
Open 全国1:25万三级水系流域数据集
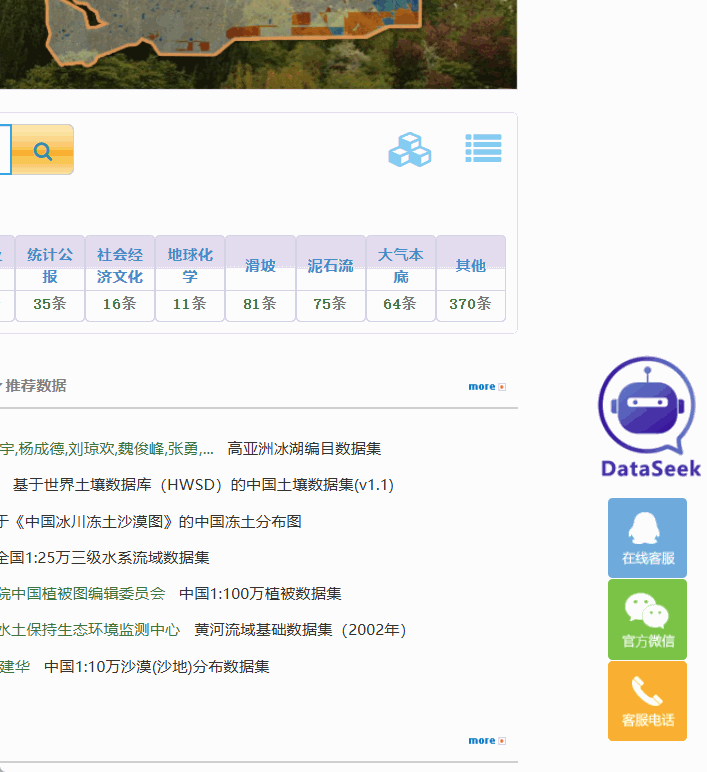click(x=104, y=558)
